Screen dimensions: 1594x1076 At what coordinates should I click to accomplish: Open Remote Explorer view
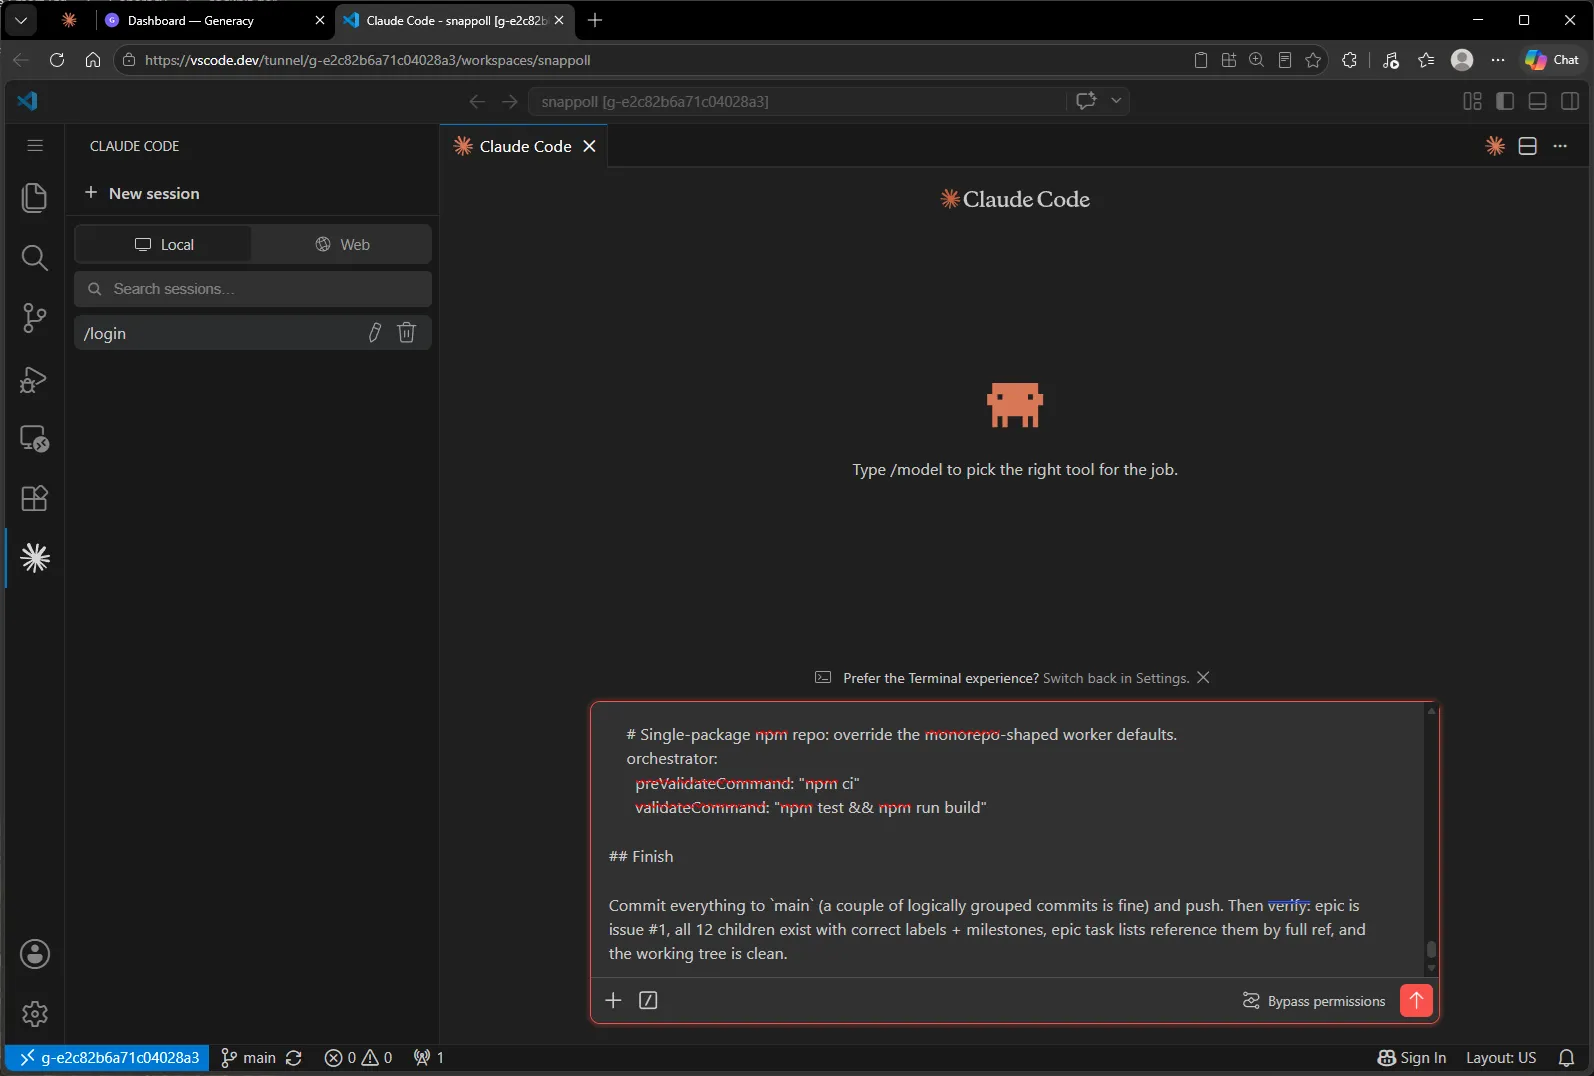34,438
